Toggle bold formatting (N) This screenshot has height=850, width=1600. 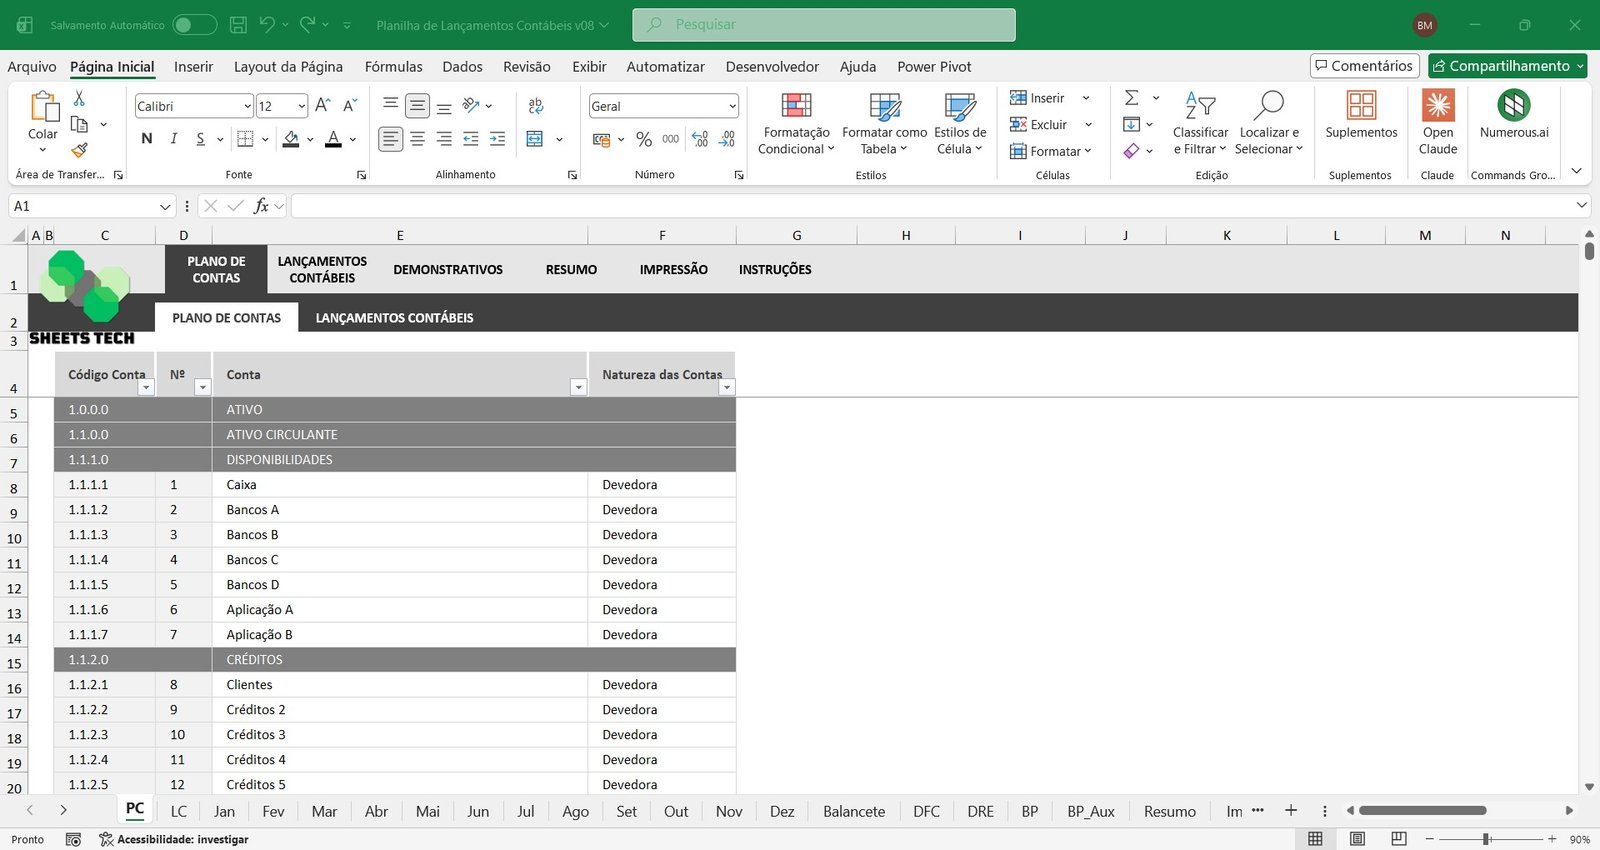147,139
